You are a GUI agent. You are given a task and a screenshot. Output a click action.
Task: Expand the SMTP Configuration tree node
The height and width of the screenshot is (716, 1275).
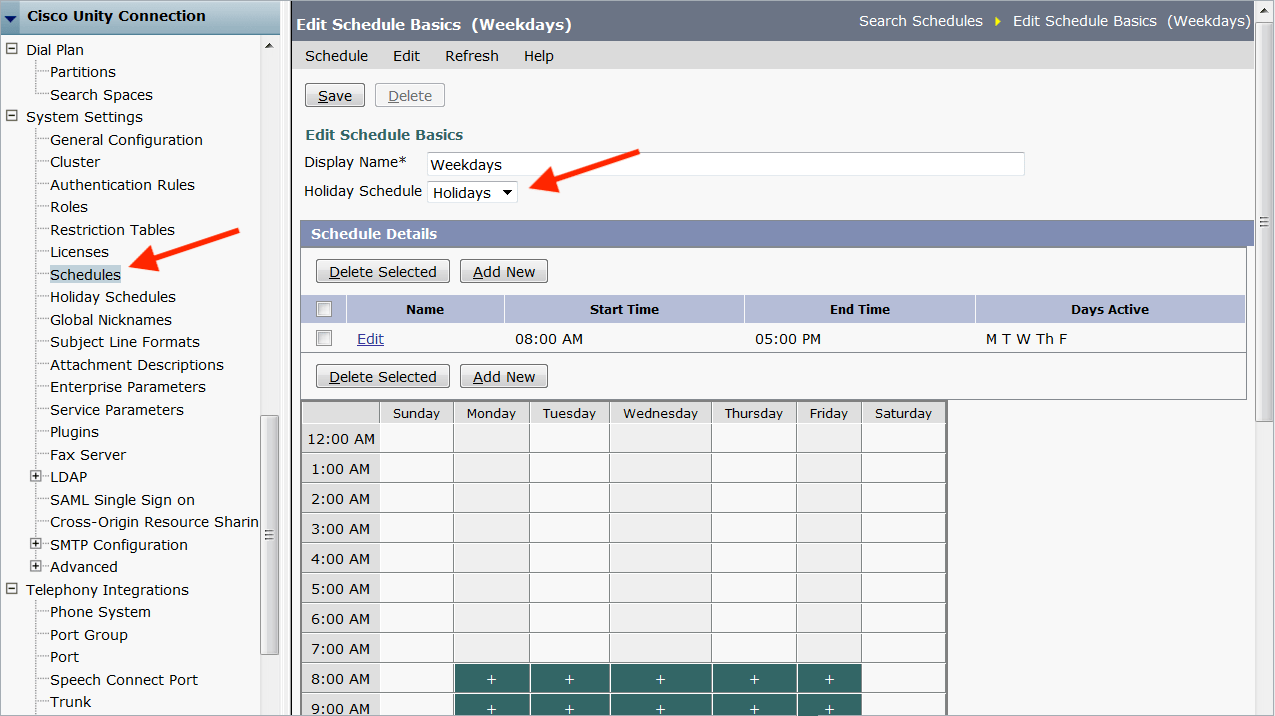(x=36, y=544)
